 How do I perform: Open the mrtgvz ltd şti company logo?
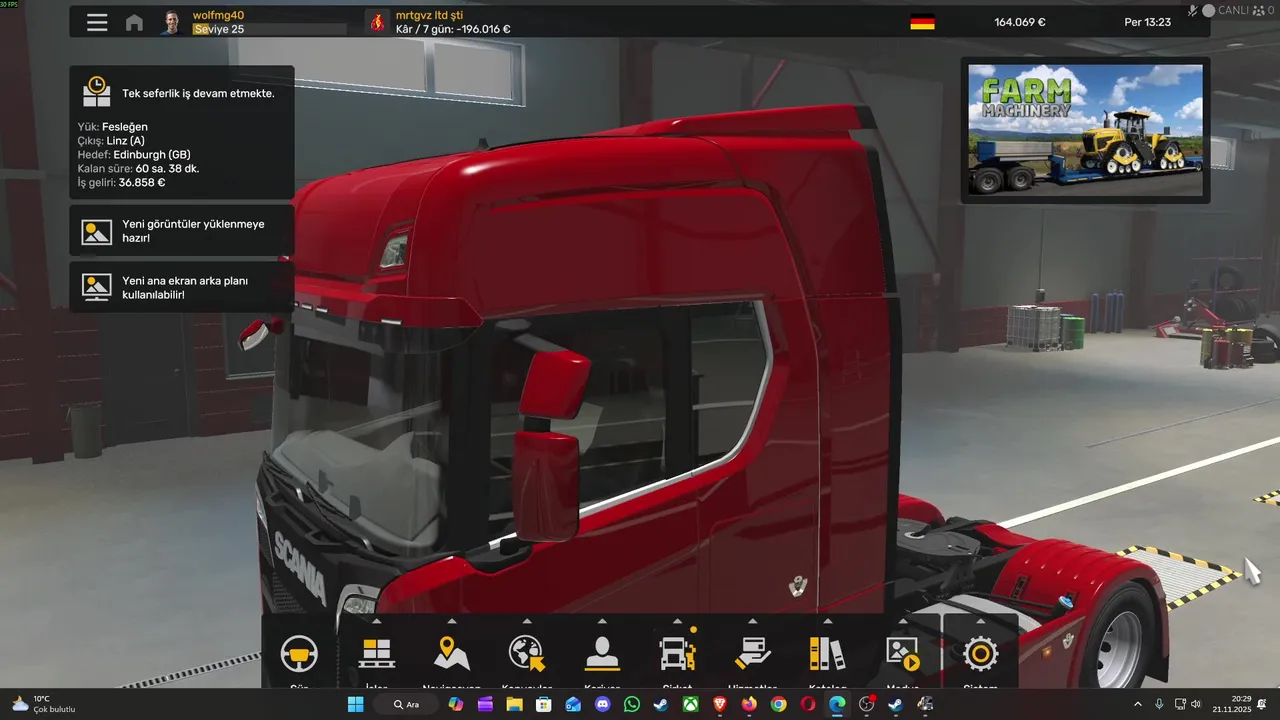click(377, 22)
